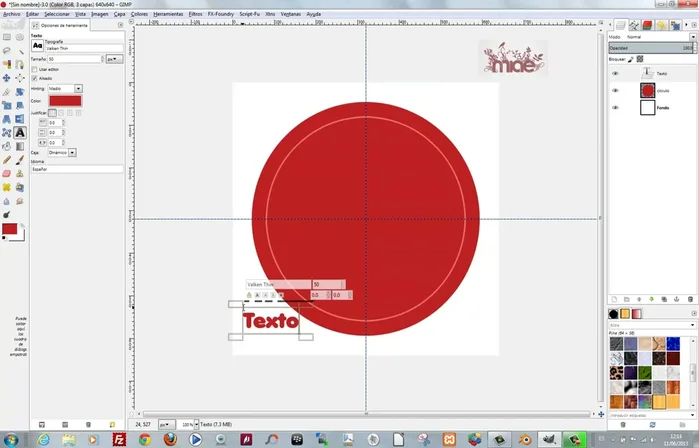This screenshot has height=448, width=699.
Task: Enable the 'Usar editor' checkbox
Action: [x=34, y=69]
